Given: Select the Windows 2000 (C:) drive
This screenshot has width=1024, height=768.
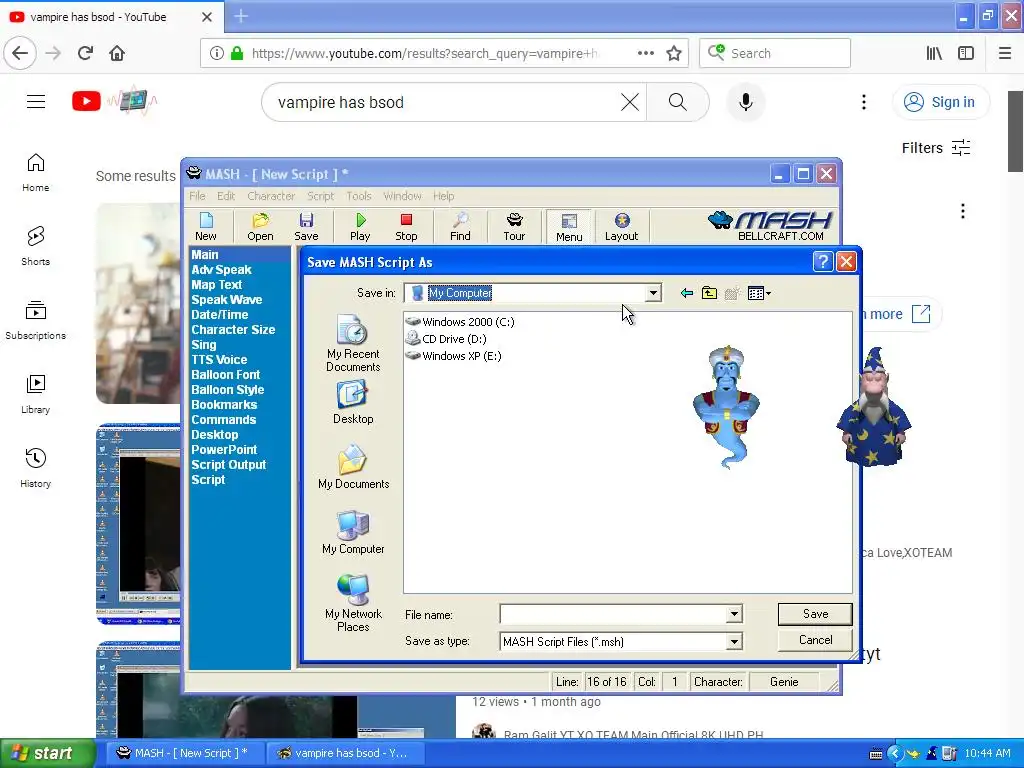Looking at the screenshot, I should [460, 322].
